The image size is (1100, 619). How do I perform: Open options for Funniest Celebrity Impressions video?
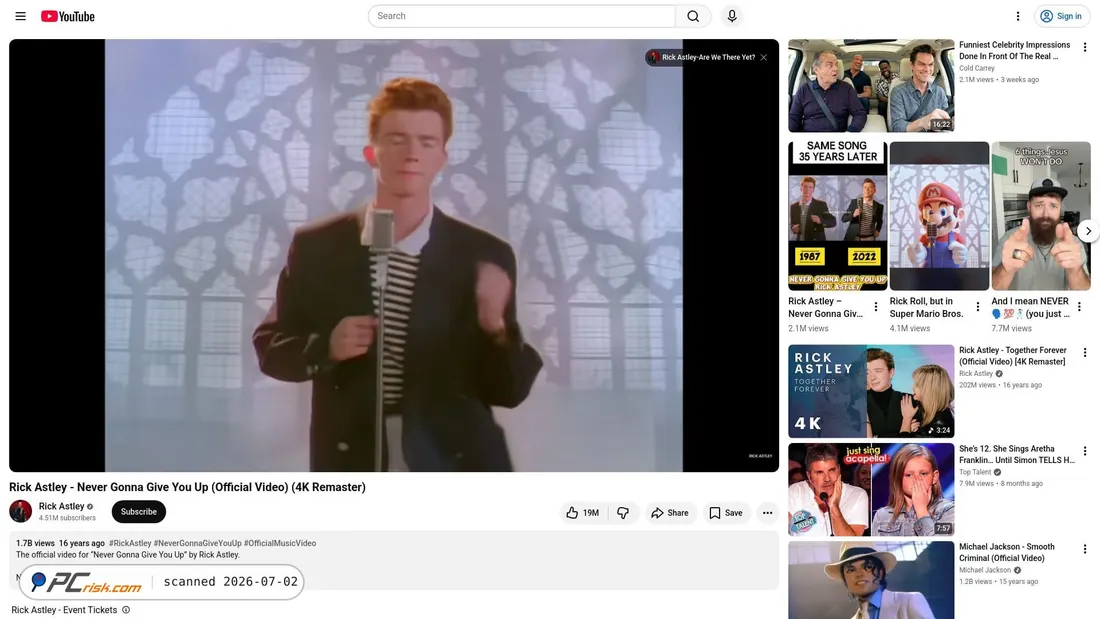coord(1085,48)
